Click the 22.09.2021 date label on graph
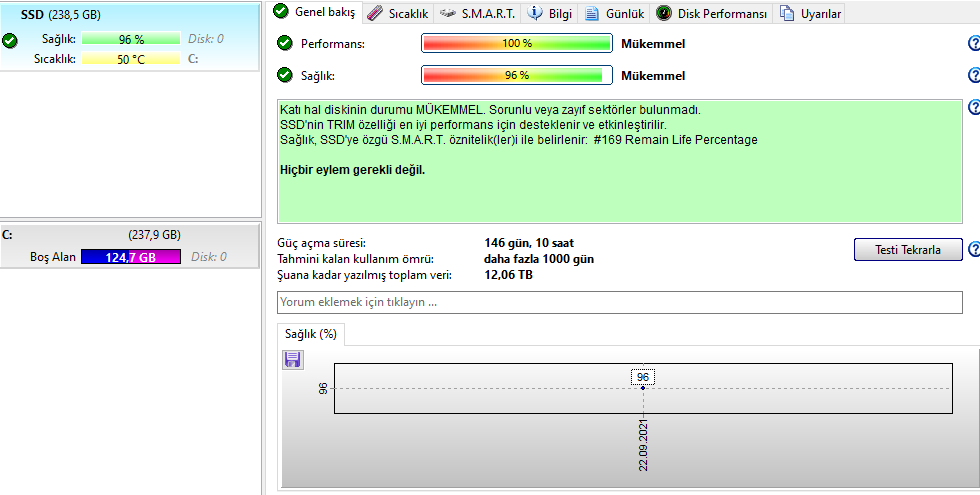 pos(643,446)
